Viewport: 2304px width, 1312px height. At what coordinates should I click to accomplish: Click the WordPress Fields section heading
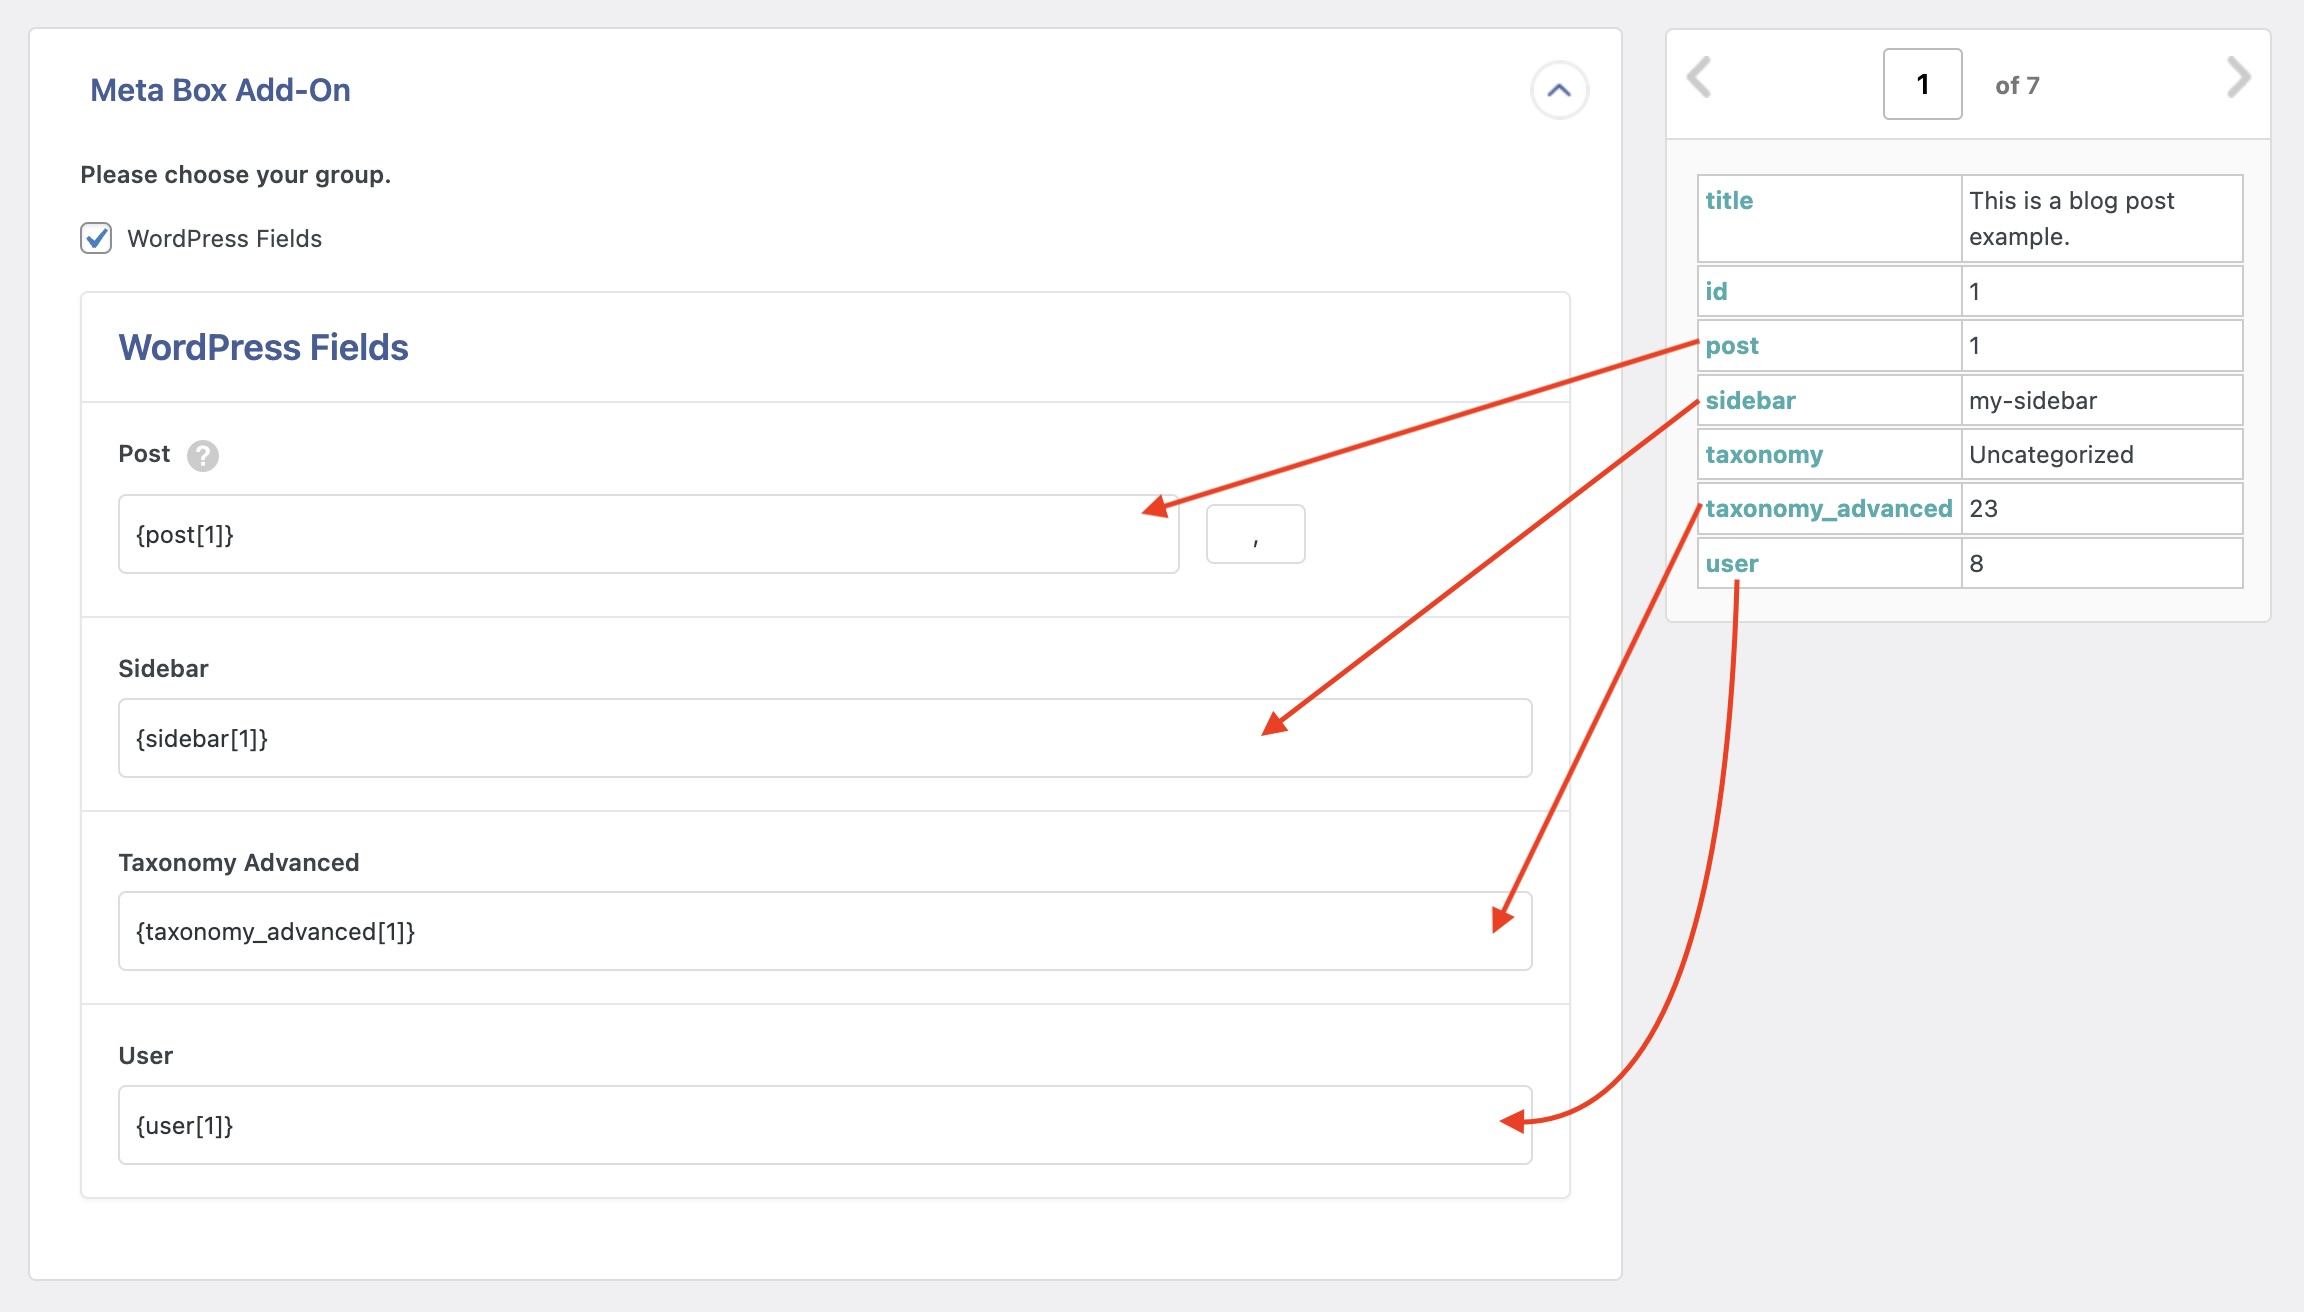[x=263, y=347]
